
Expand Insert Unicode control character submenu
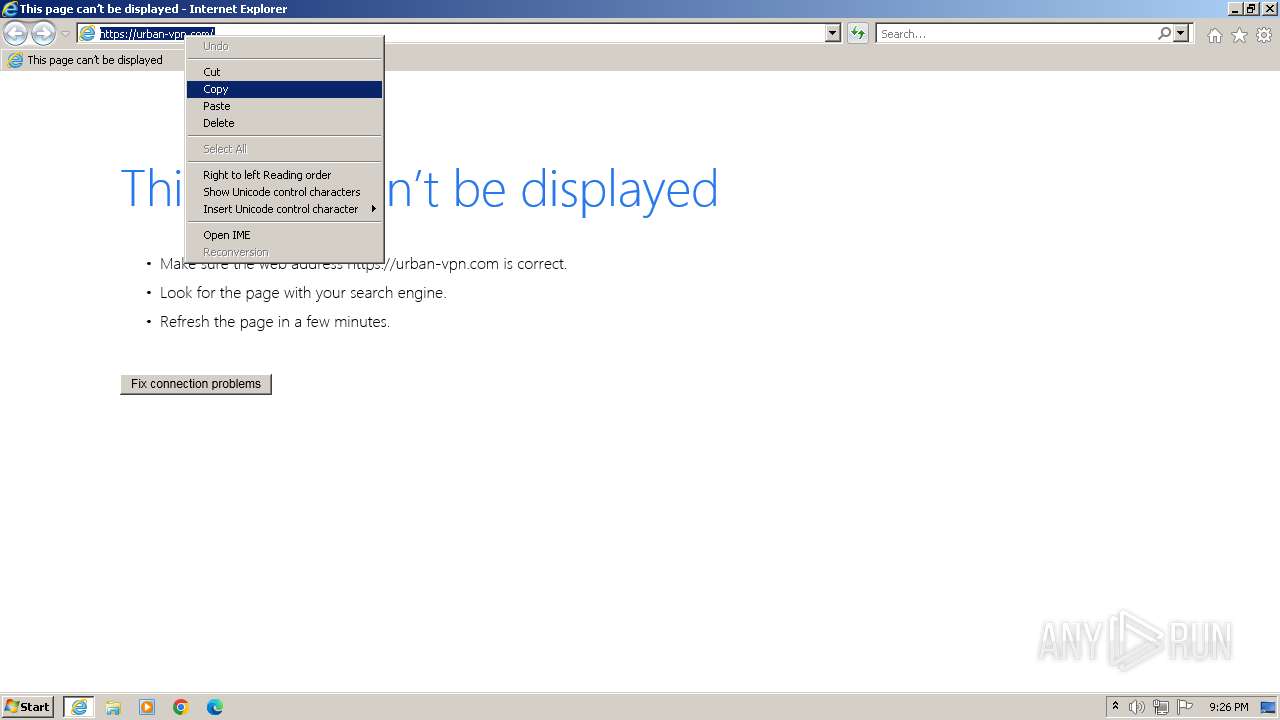click(284, 209)
